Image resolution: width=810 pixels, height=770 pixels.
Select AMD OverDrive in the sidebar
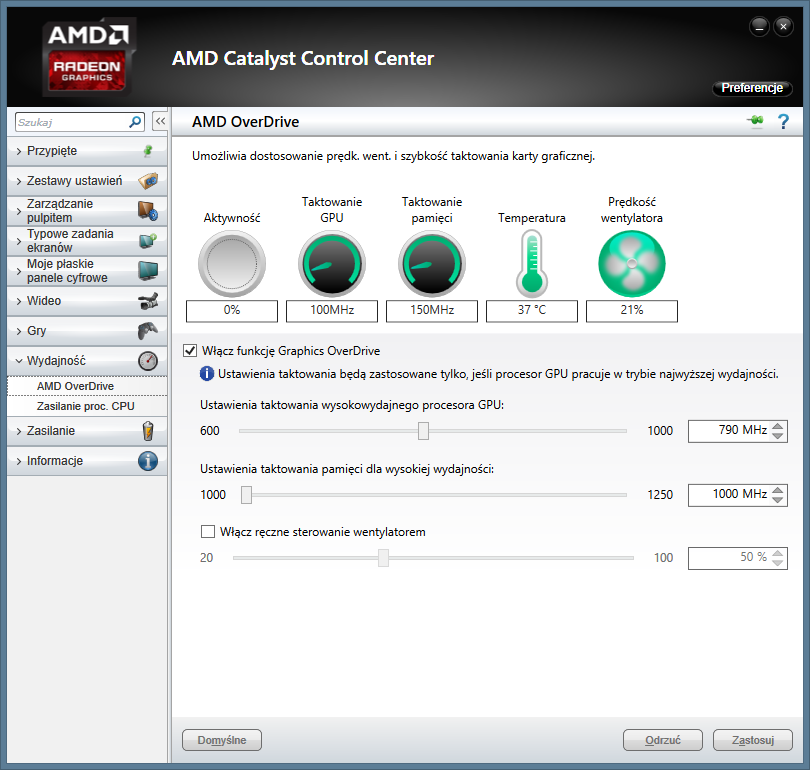(x=87, y=386)
